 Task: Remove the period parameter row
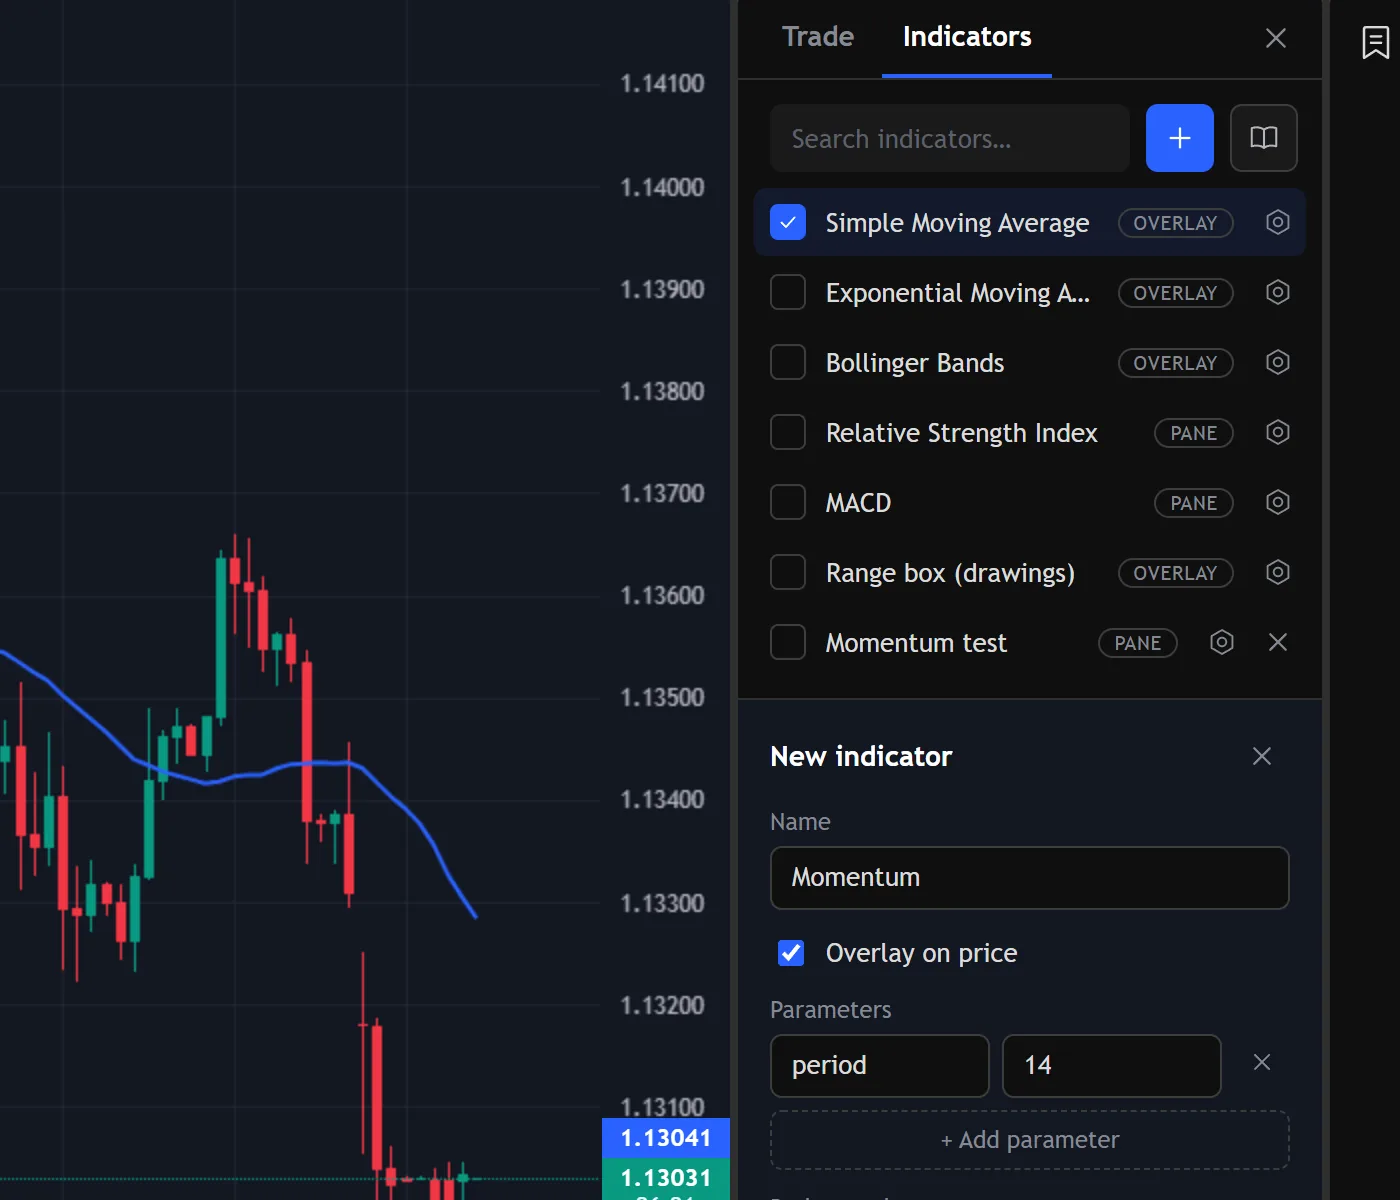[1261, 1062]
